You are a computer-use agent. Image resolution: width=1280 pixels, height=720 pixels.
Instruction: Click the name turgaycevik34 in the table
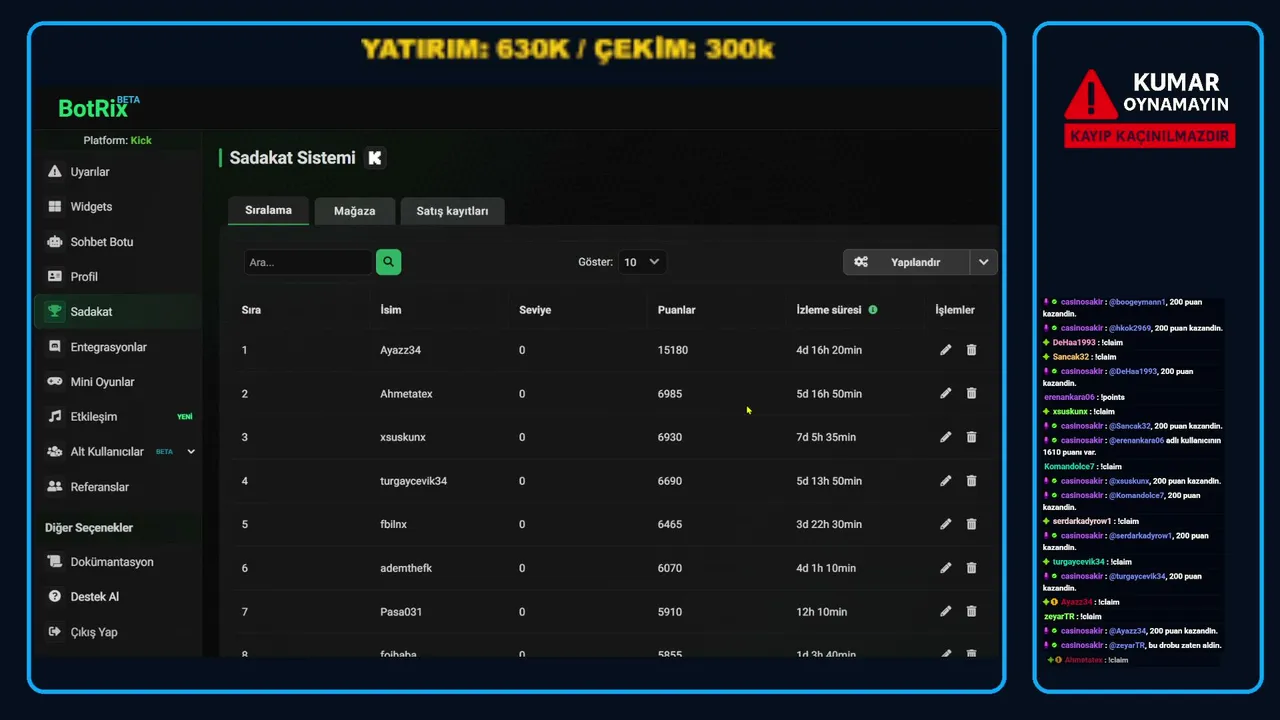pos(414,481)
